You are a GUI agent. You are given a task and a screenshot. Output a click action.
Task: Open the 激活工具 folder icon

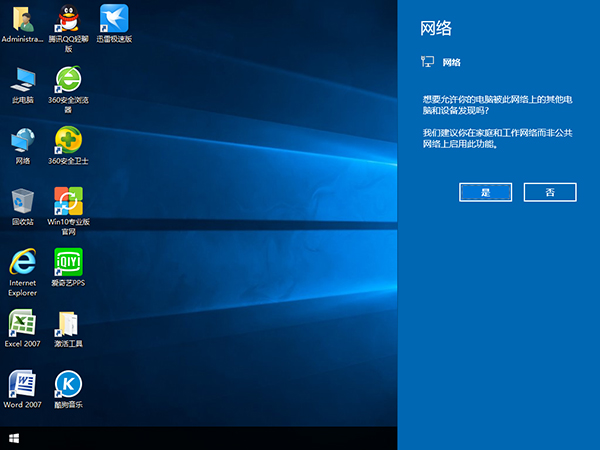coord(68,323)
